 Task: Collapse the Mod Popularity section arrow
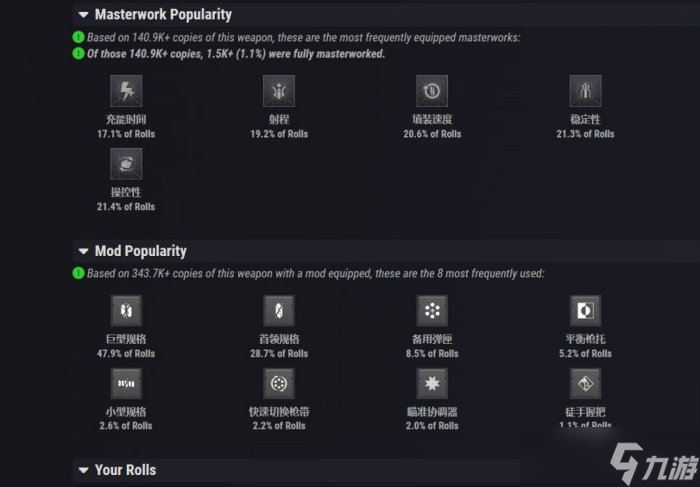click(83, 251)
